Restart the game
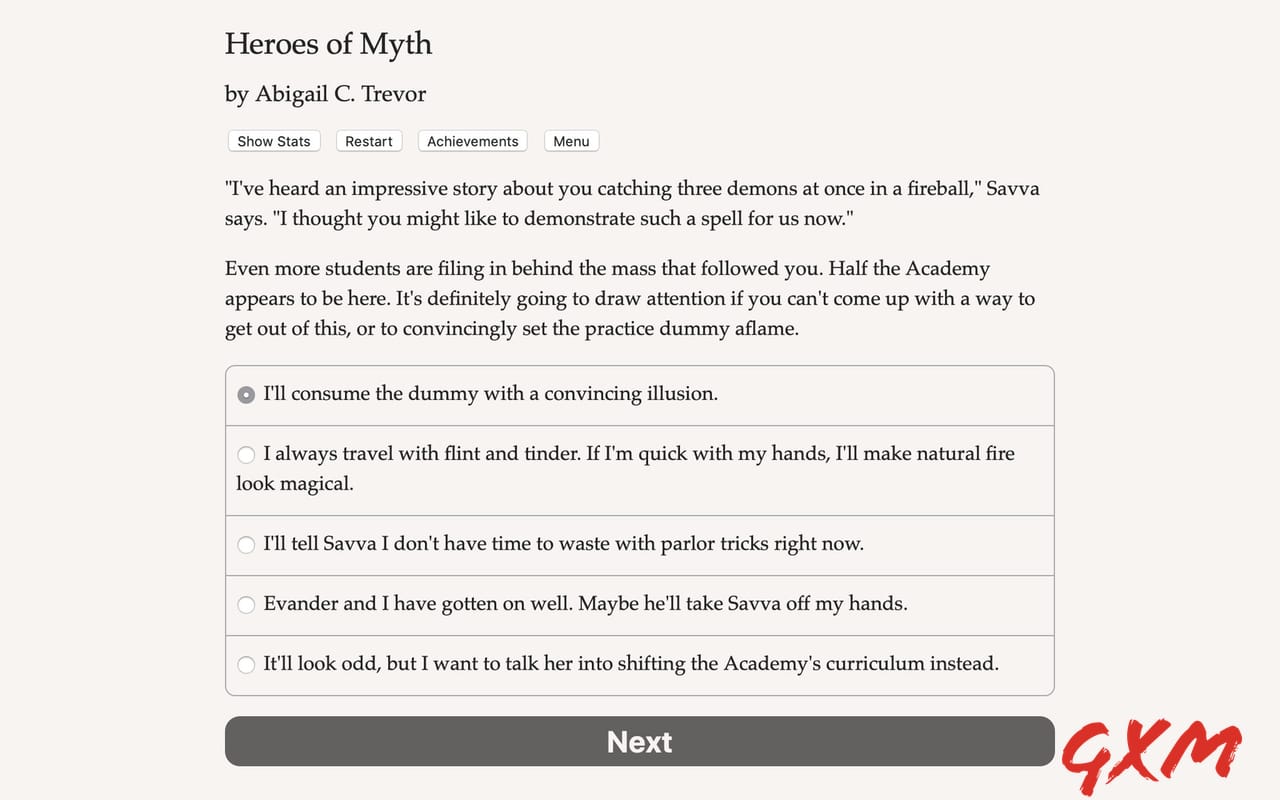Image resolution: width=1280 pixels, height=800 pixels. pyautogui.click(x=369, y=141)
